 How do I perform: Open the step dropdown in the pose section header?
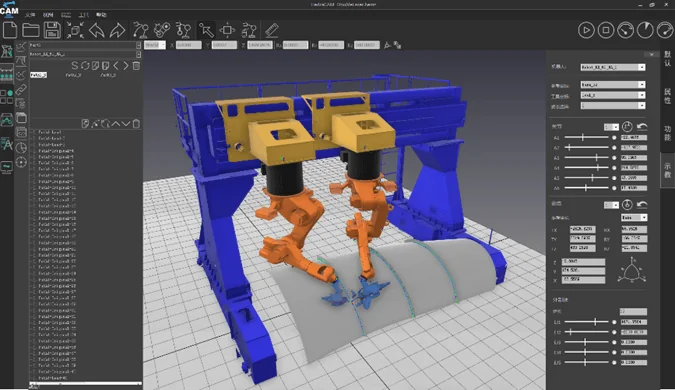611,205
